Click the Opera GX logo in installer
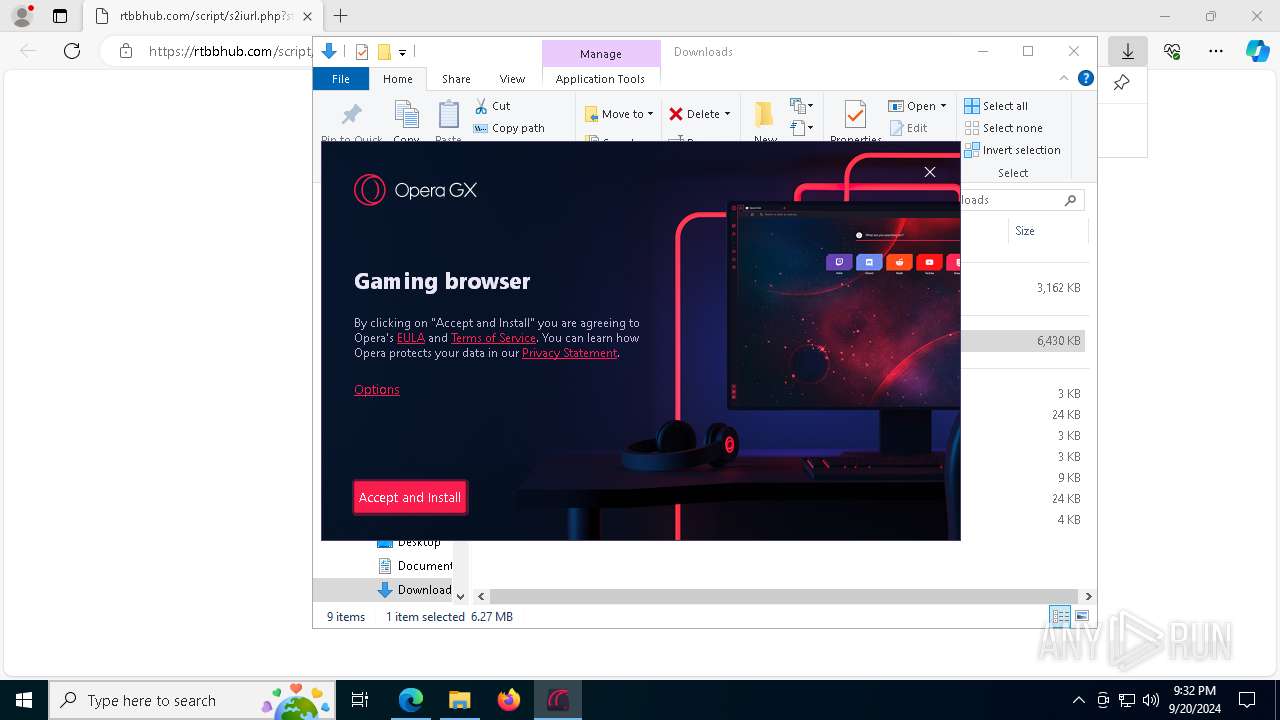 (x=415, y=190)
